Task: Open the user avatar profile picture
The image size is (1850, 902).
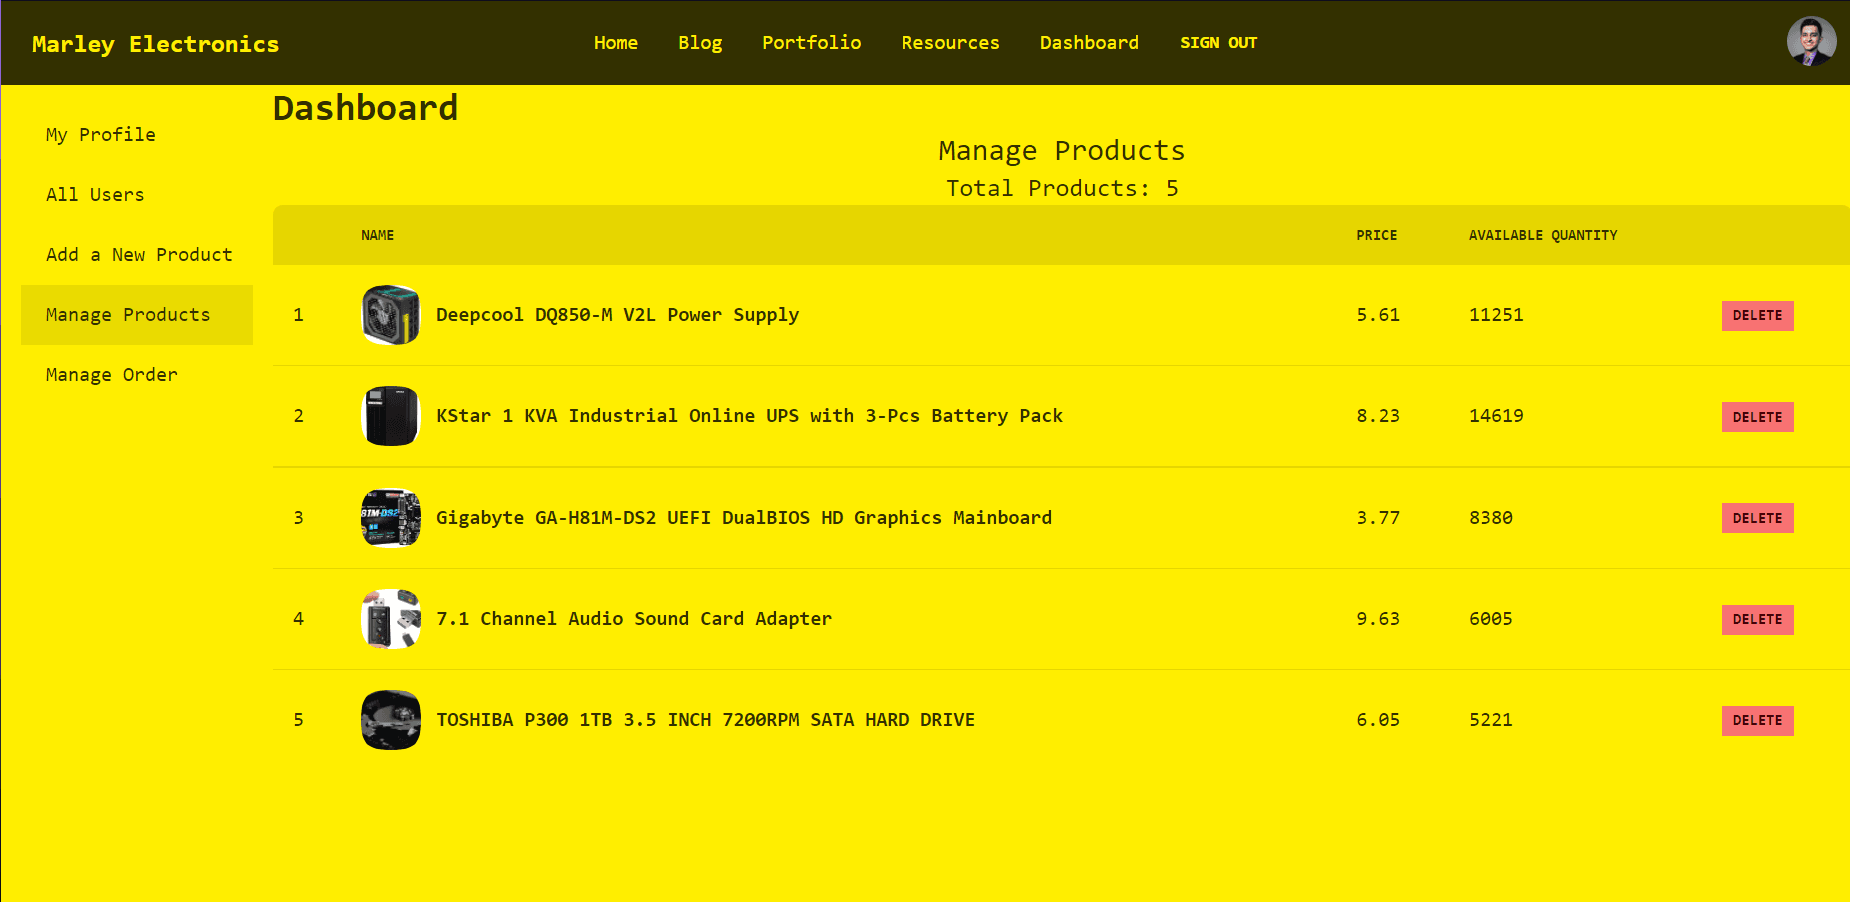Action: pyautogui.click(x=1811, y=42)
